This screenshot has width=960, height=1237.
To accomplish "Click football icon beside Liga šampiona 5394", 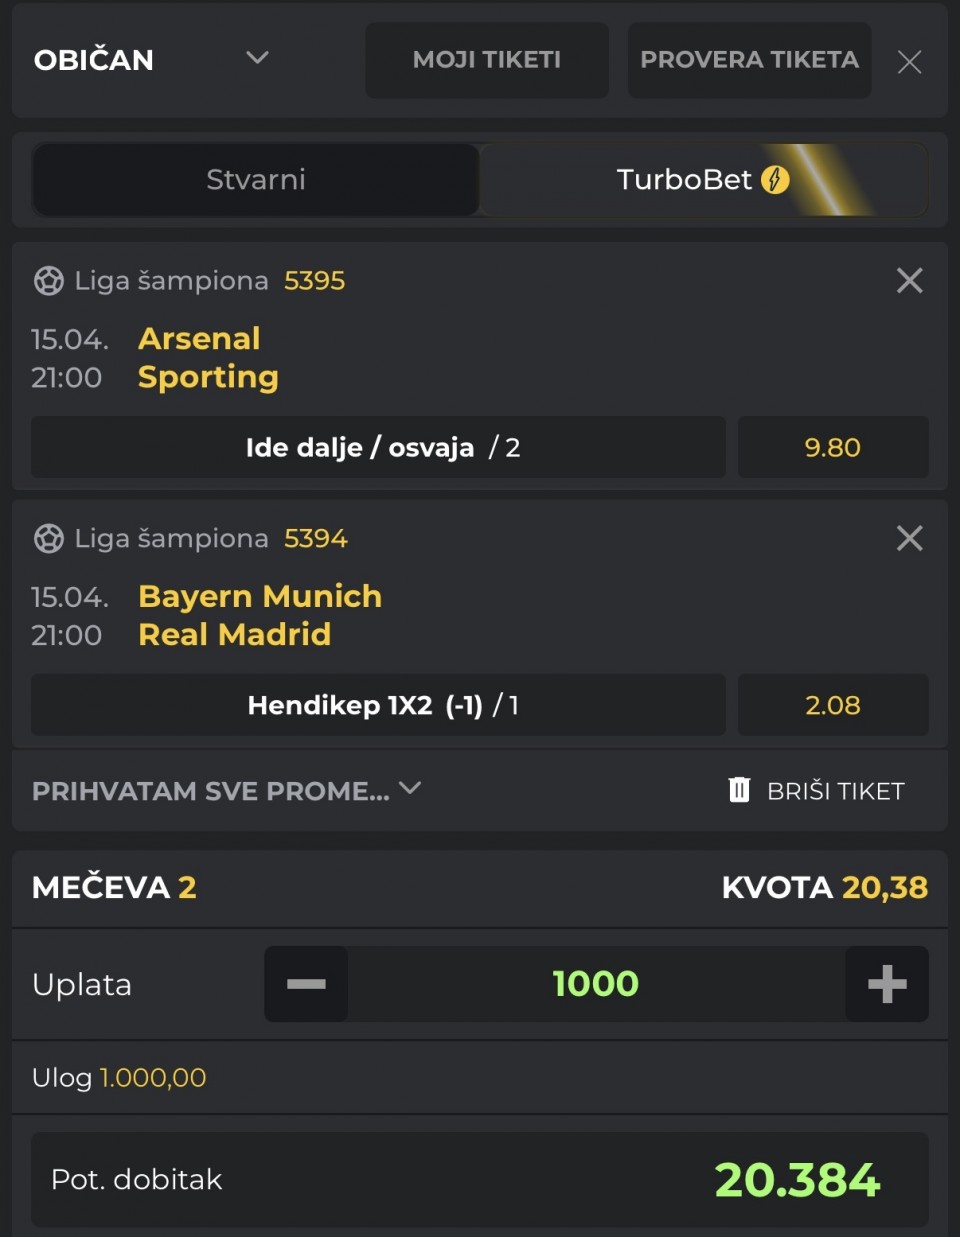I will coord(48,539).
